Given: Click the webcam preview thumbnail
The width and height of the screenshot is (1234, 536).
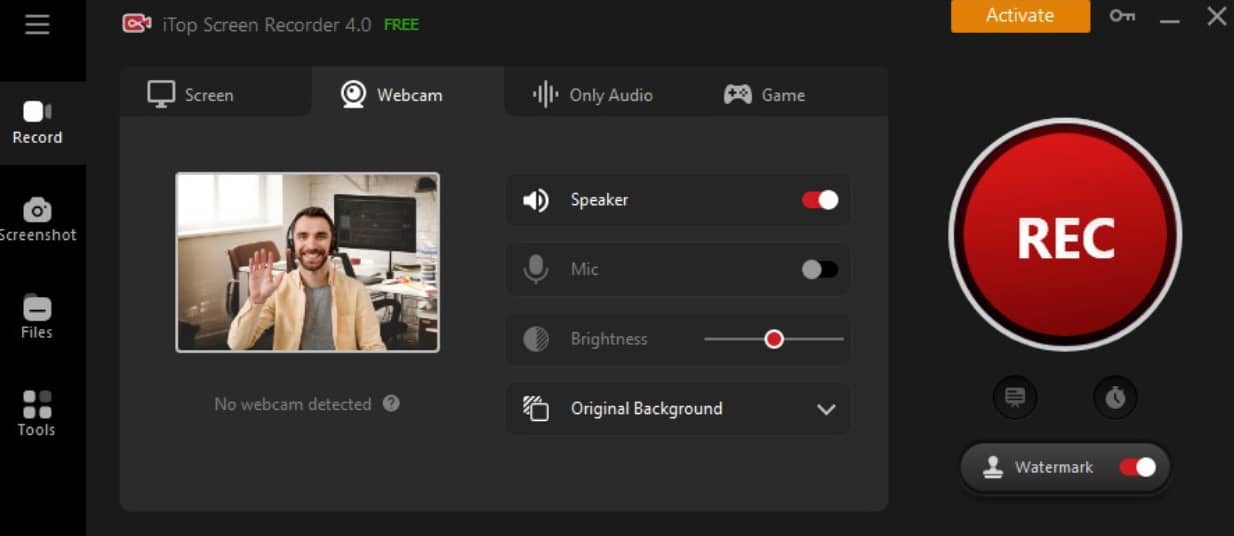Looking at the screenshot, I should [308, 262].
